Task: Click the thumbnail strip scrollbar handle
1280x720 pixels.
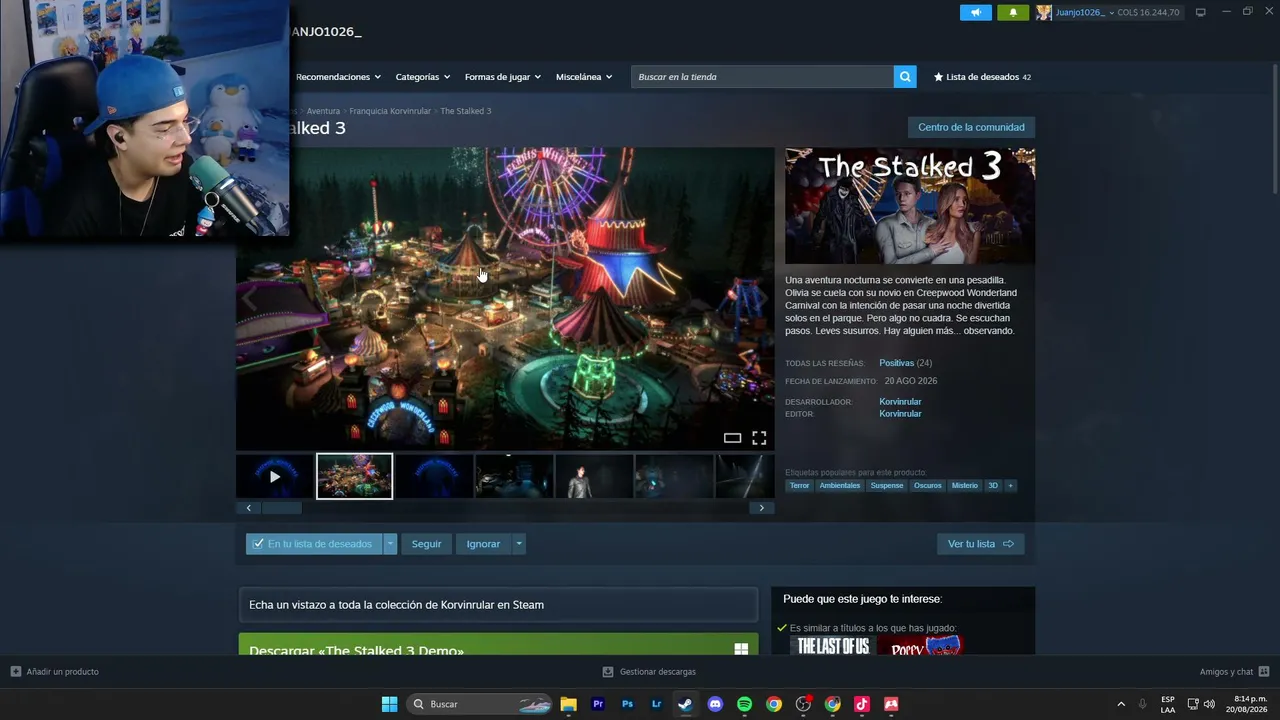Action: (x=282, y=508)
